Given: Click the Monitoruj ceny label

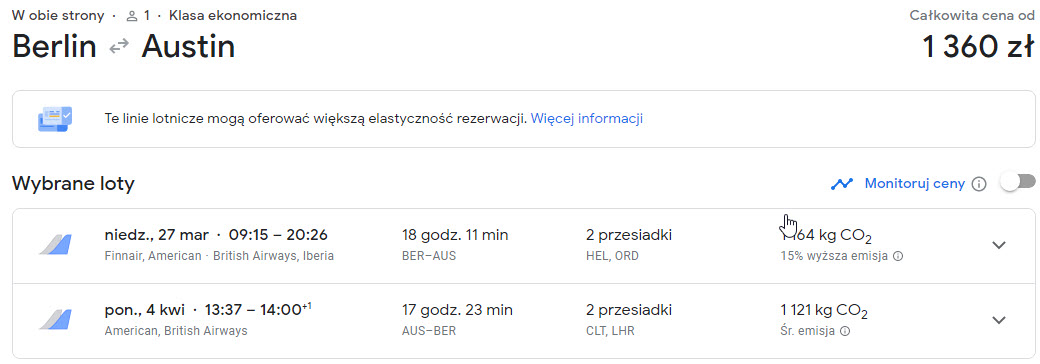Looking at the screenshot, I should point(915,184).
